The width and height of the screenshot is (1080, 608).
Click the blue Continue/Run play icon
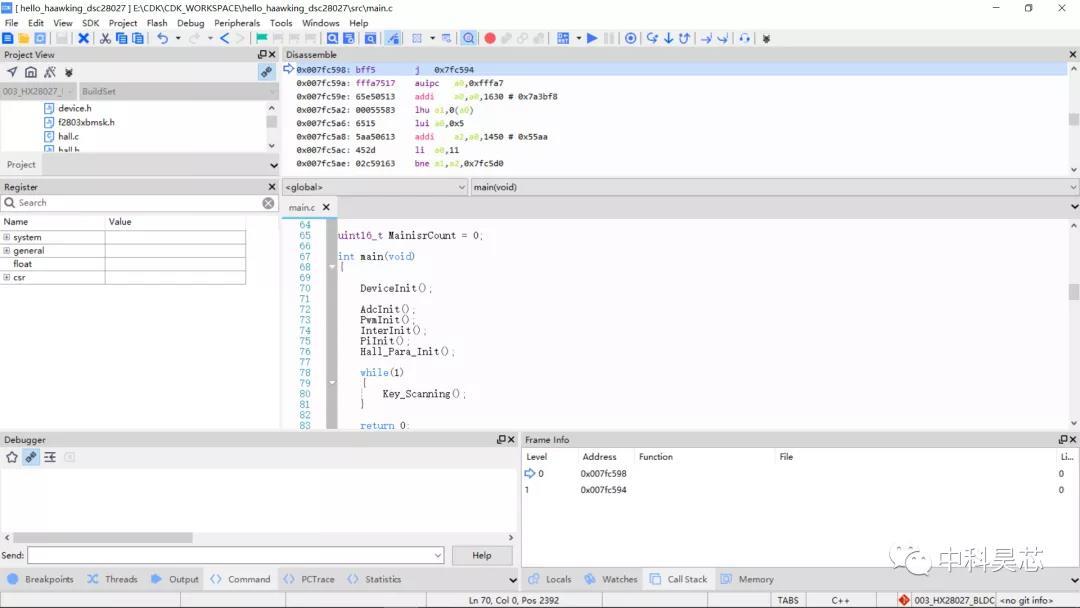coord(592,39)
